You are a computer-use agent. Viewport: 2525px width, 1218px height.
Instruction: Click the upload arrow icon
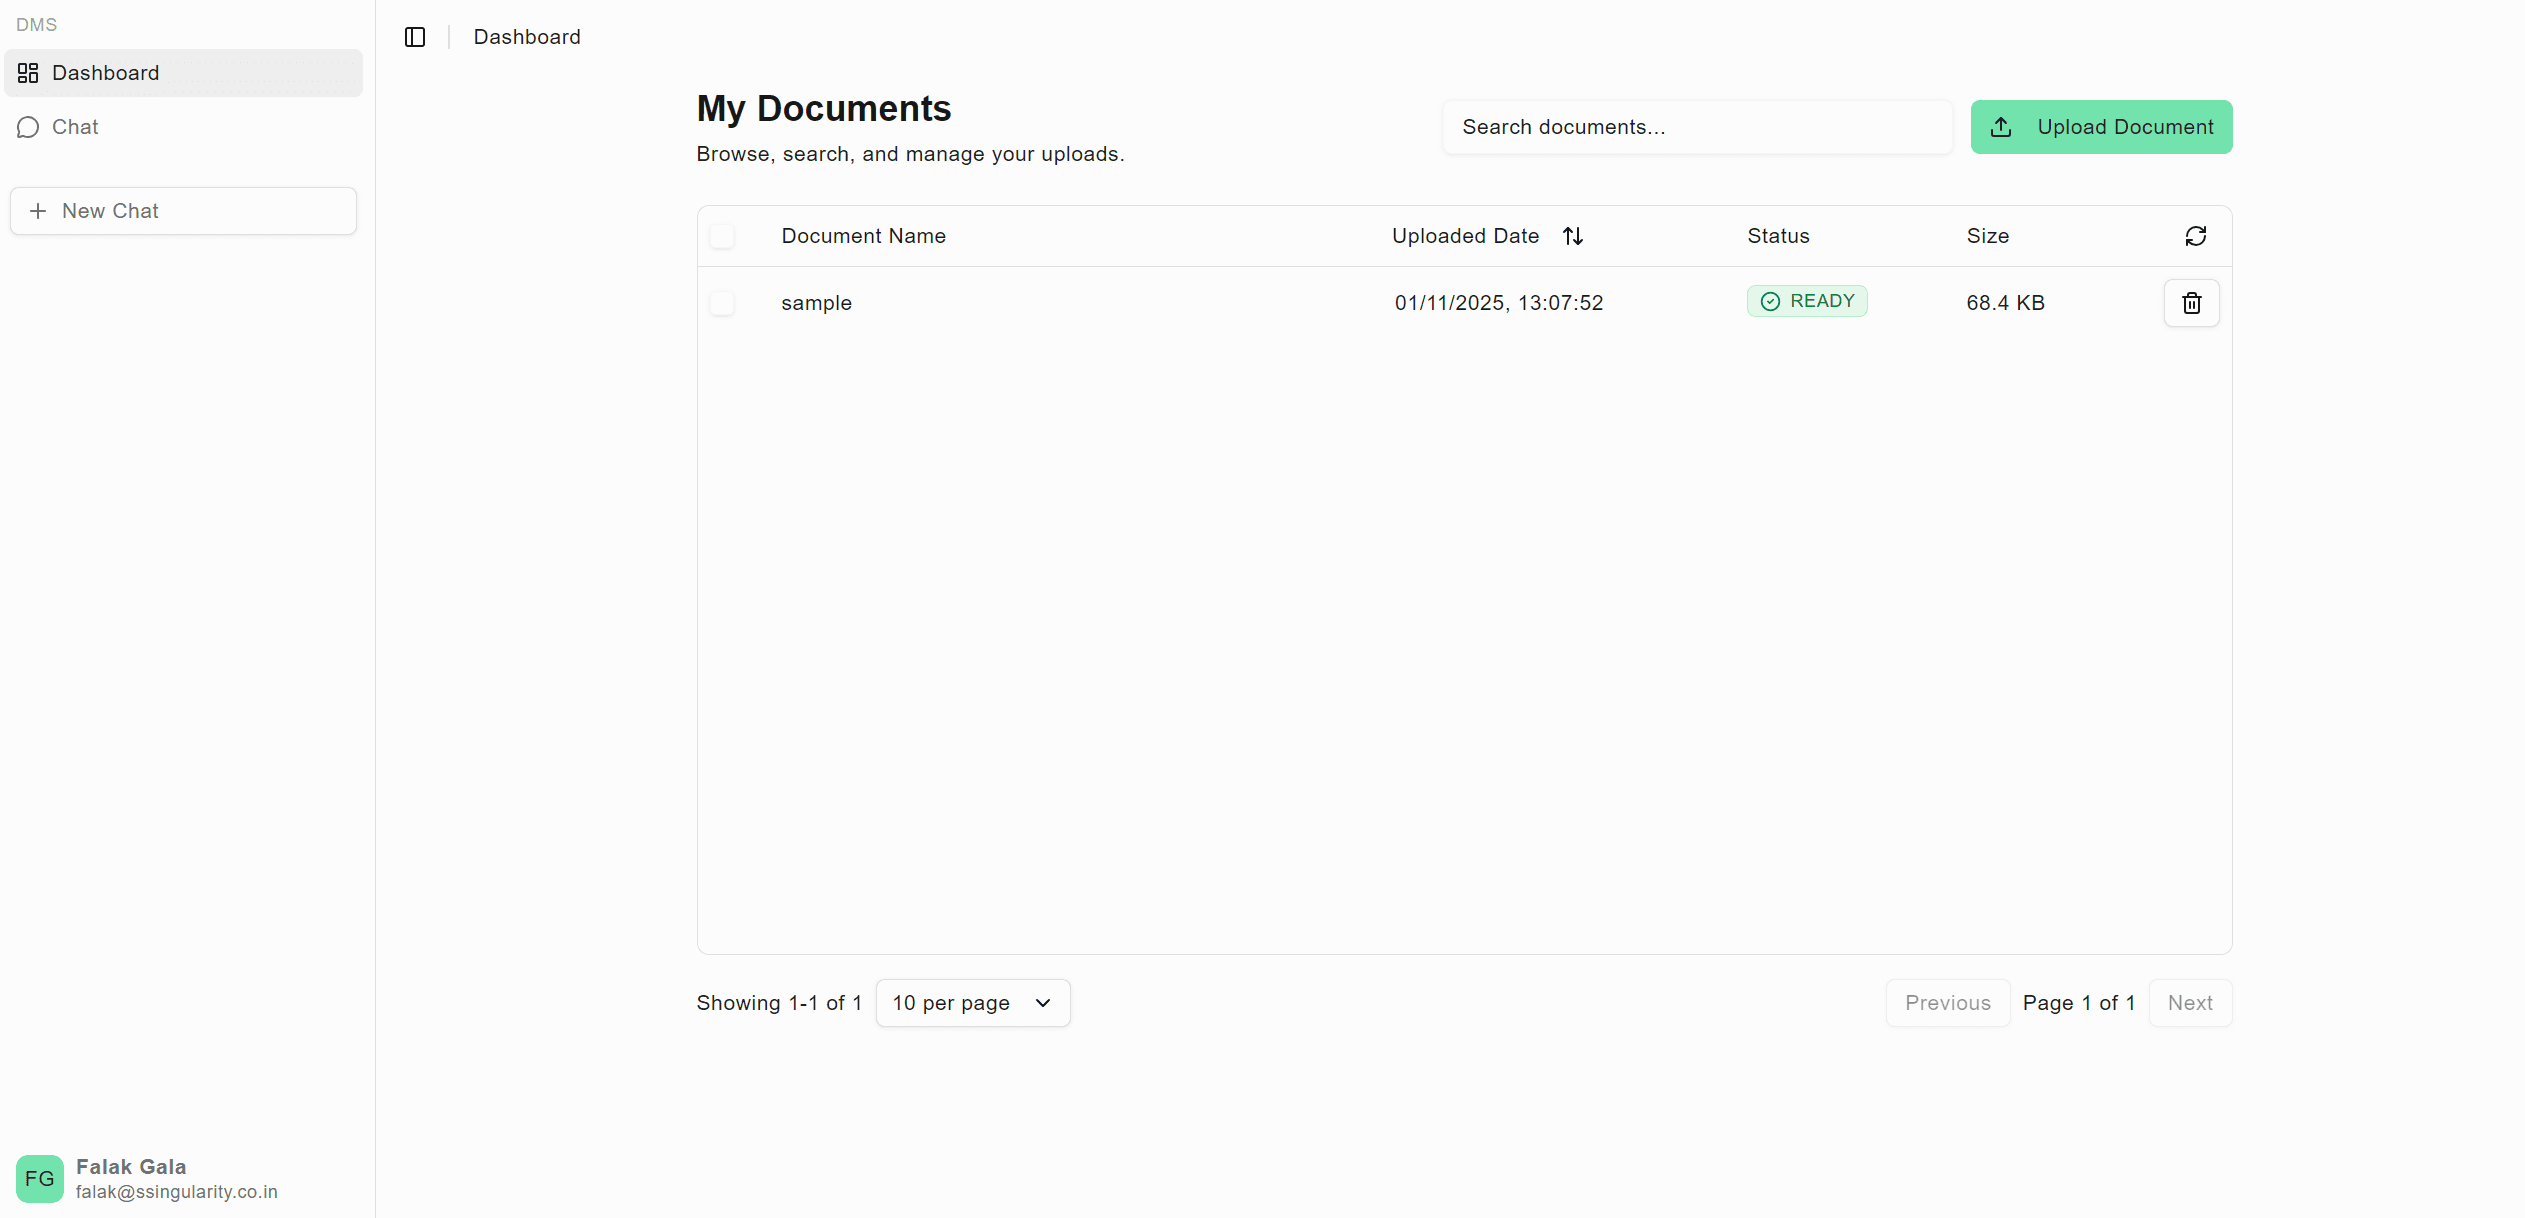point(2001,127)
